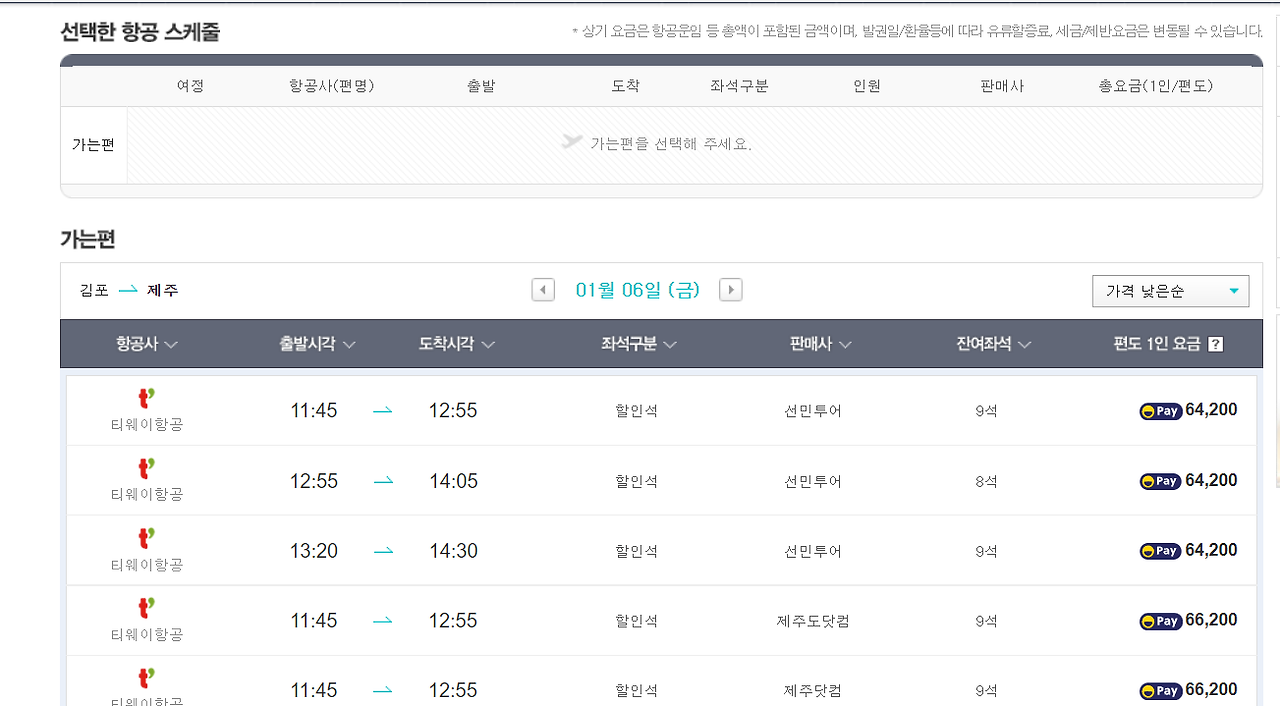Click T'way logo of 12:55 departure flight
This screenshot has height=706, width=1280.
pos(147,470)
